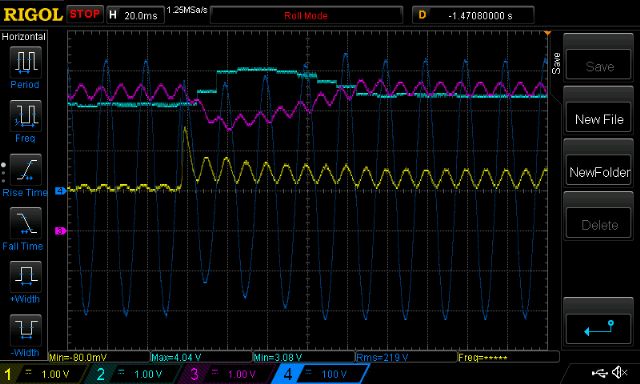Click the USB connection status icon

click(599, 372)
